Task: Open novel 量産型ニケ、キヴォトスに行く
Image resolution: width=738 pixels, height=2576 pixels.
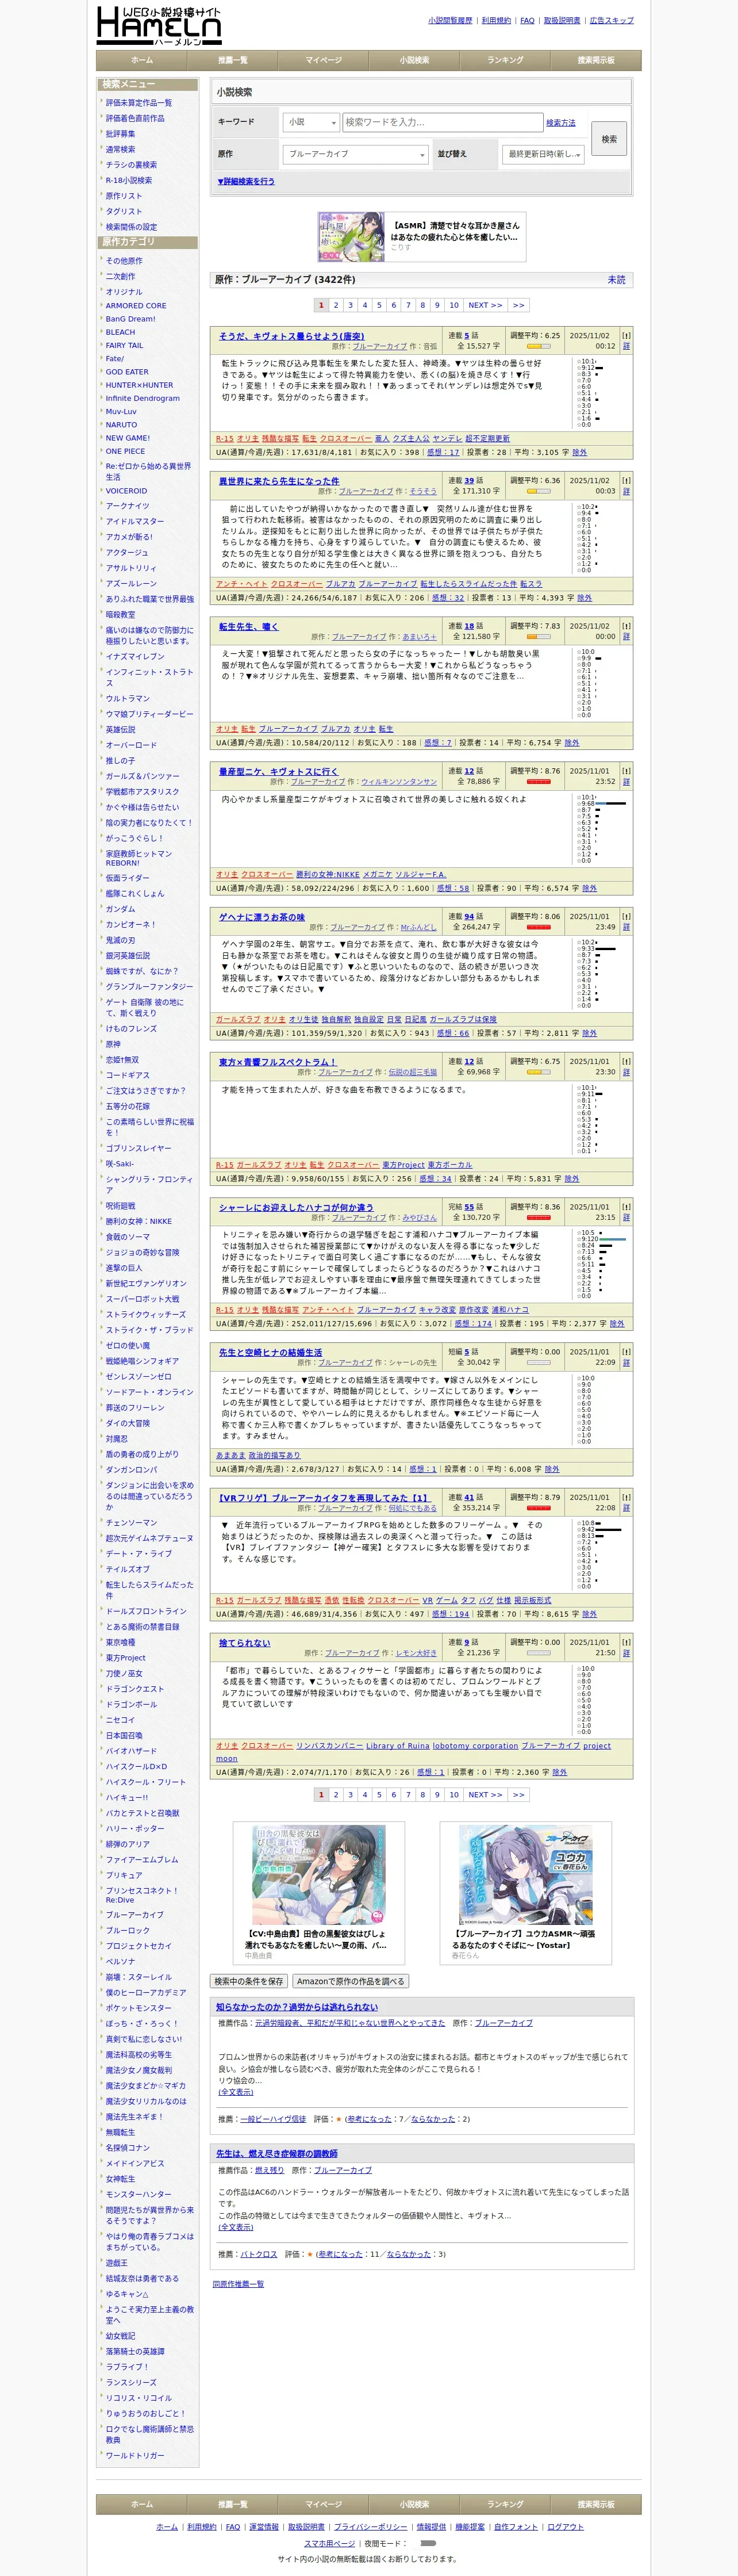Action: coord(279,771)
